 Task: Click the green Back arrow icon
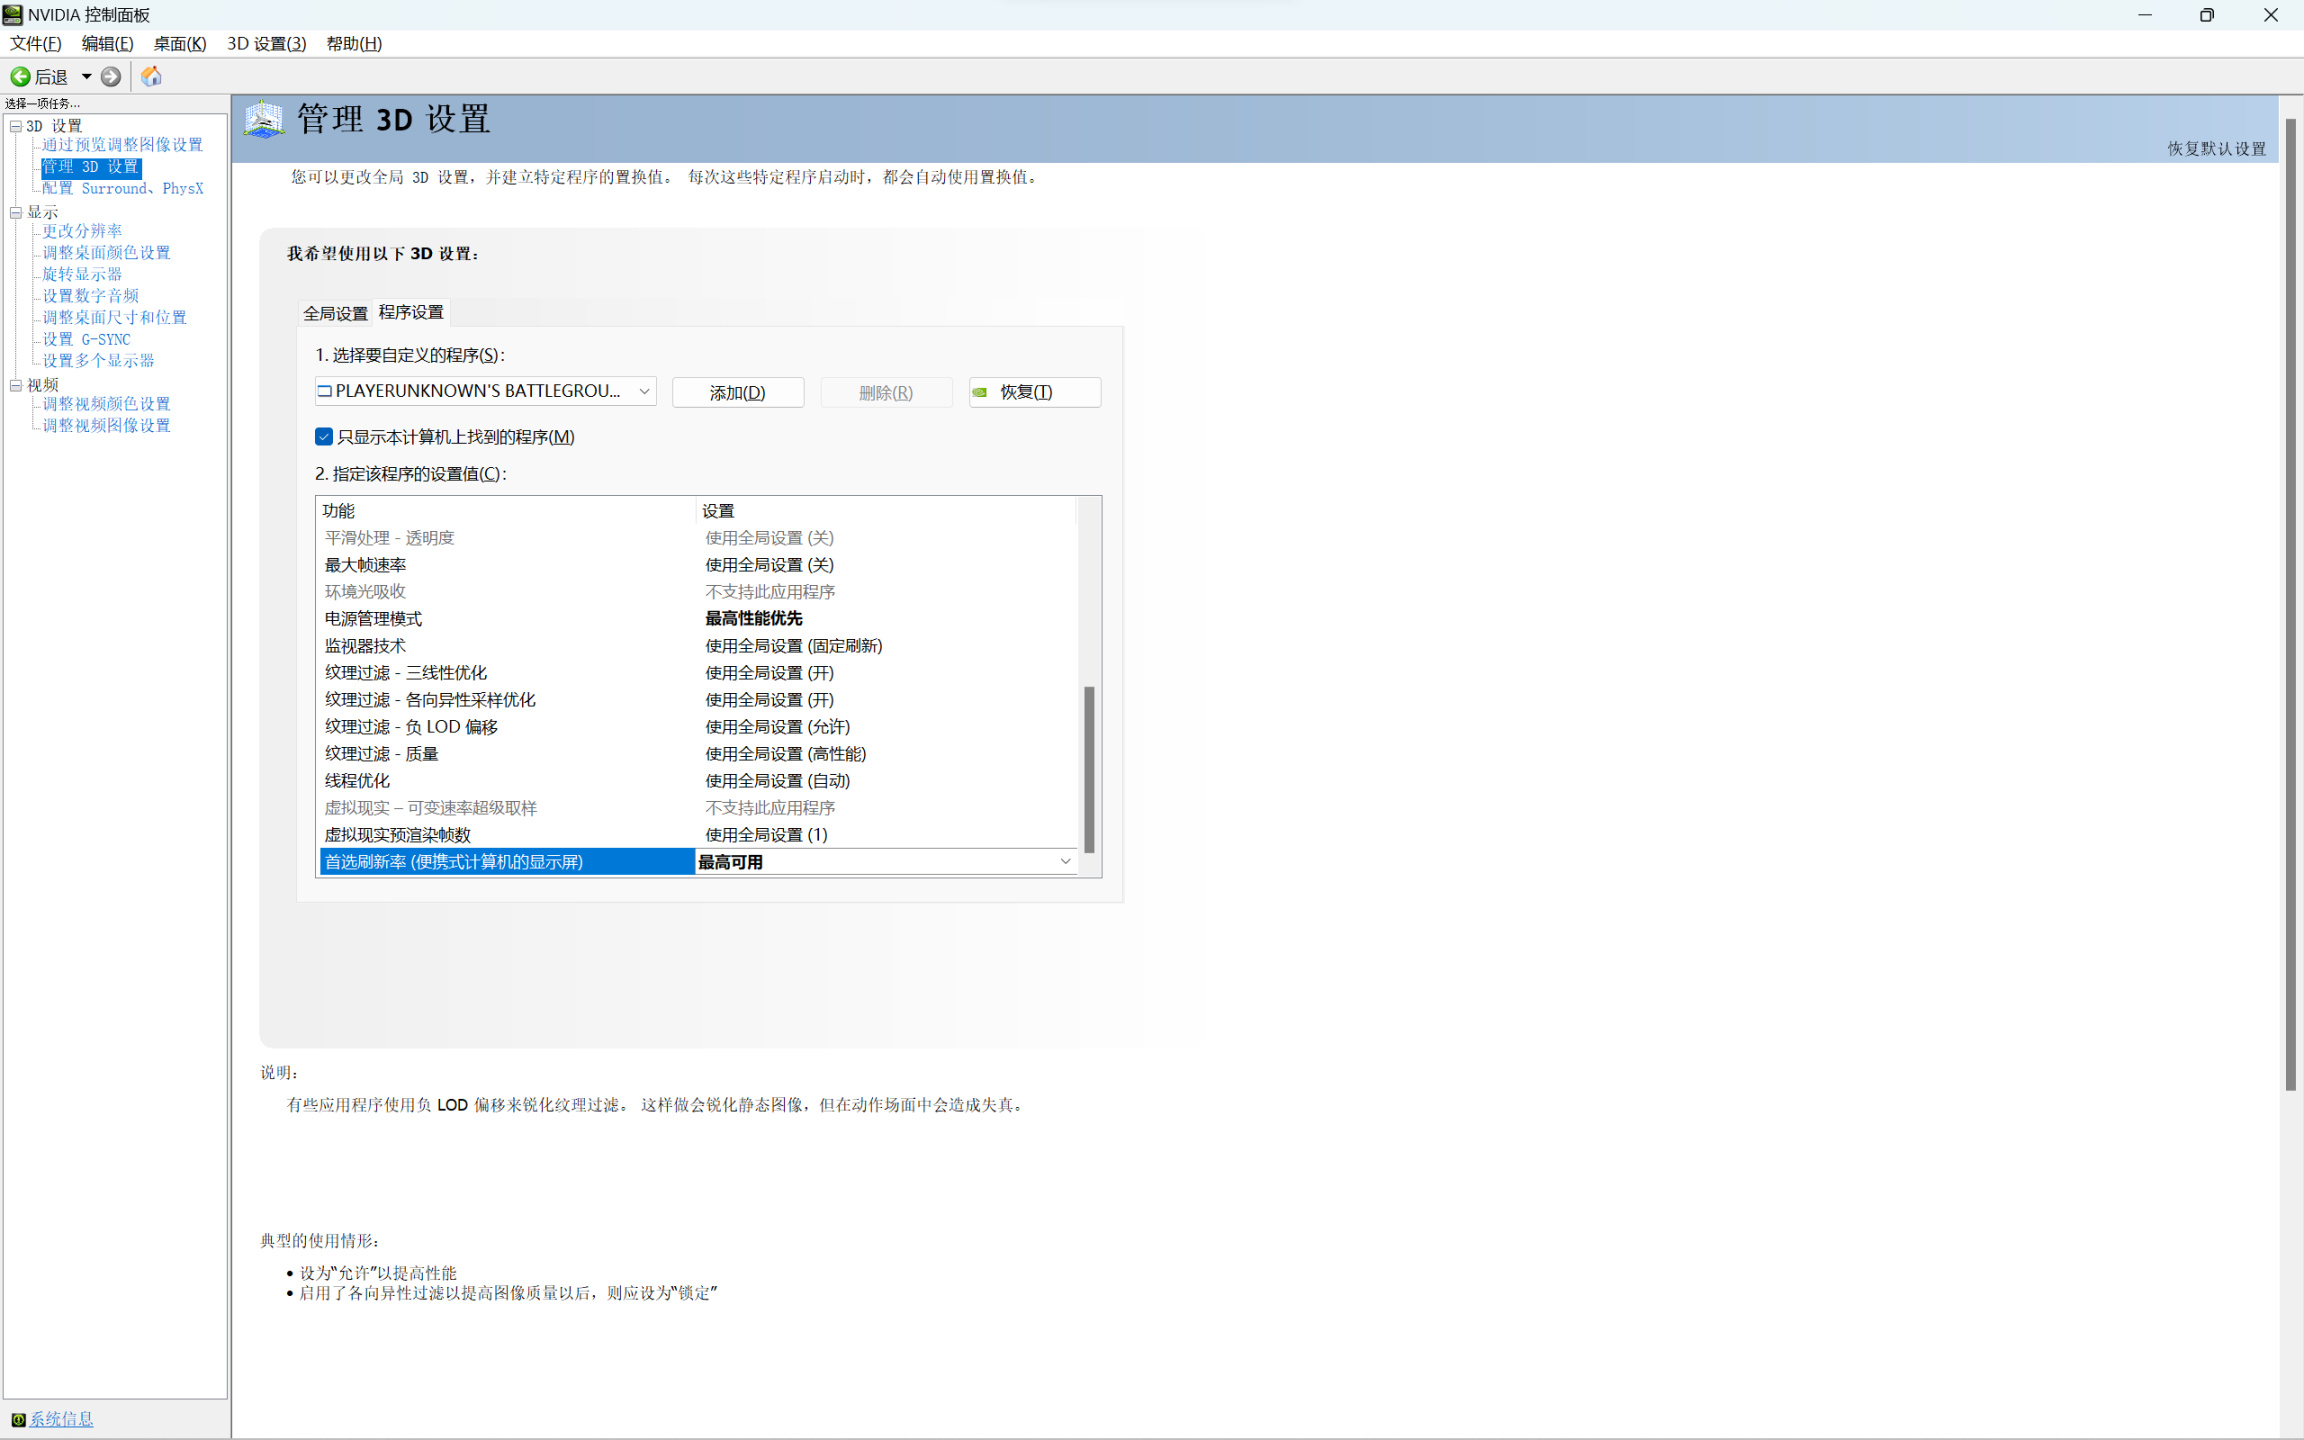pyautogui.click(x=20, y=76)
